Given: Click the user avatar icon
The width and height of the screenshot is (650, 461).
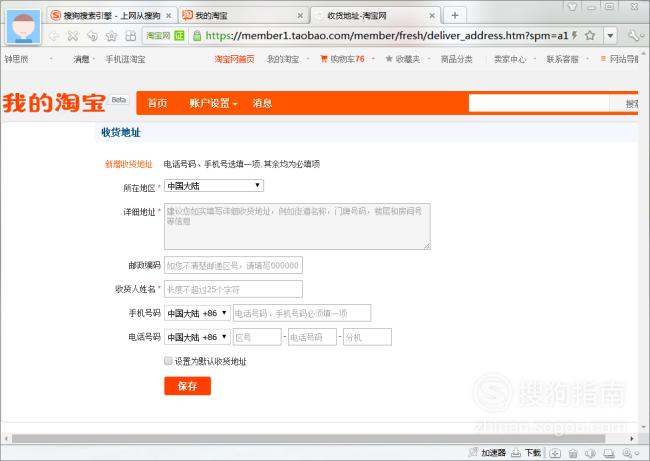Looking at the screenshot, I should 24,27.
